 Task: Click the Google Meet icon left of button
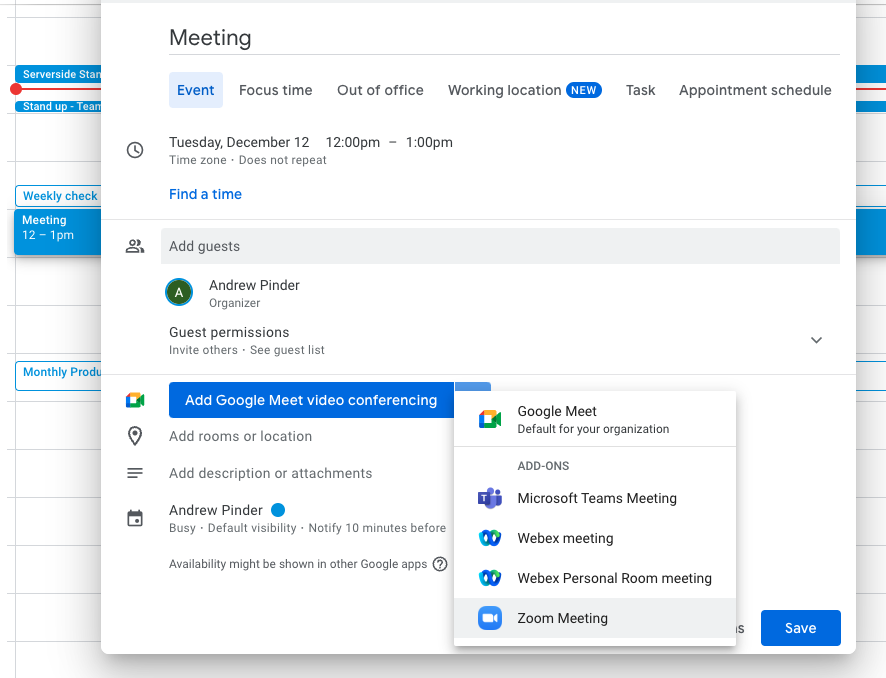(135, 400)
